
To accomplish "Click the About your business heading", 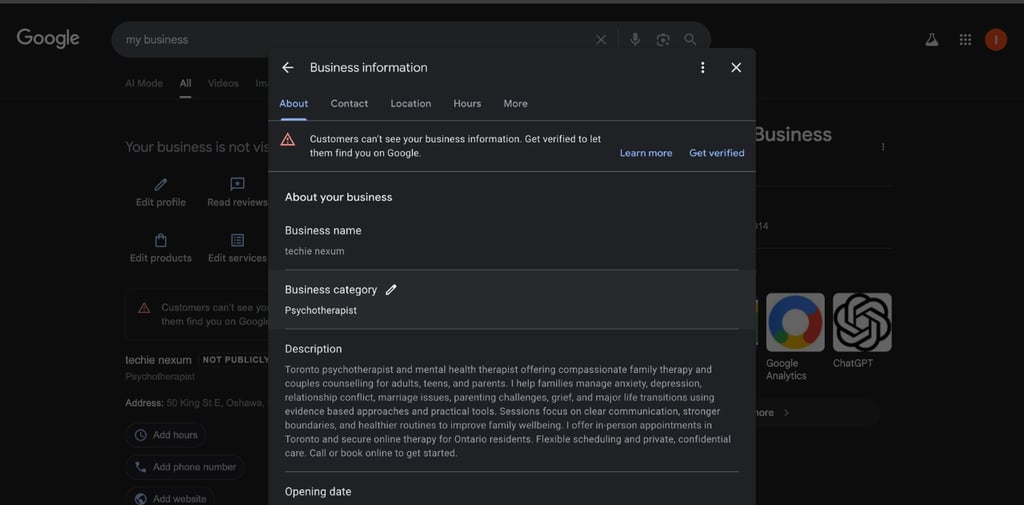I will (338, 197).
